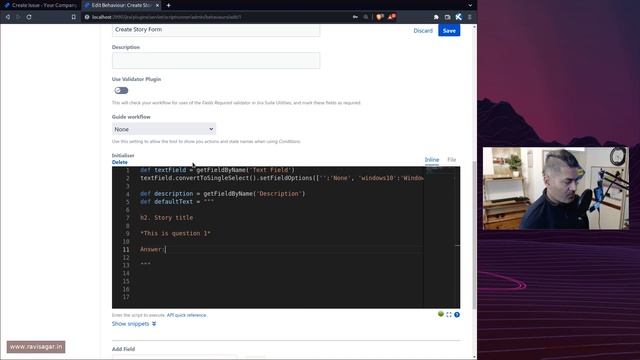Click code line '*This is question 1*'
This screenshot has height=360, width=640.
pos(176,233)
